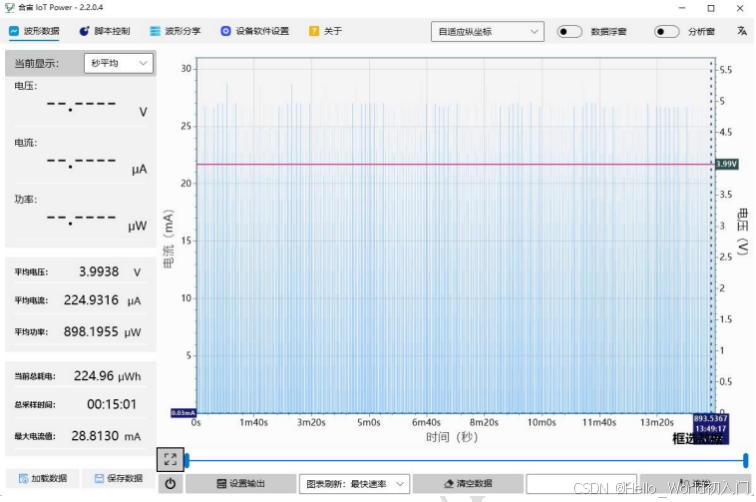The width and height of the screenshot is (756, 502).
Task: Click the 平均电流 value 224.9316
Action: point(91,300)
